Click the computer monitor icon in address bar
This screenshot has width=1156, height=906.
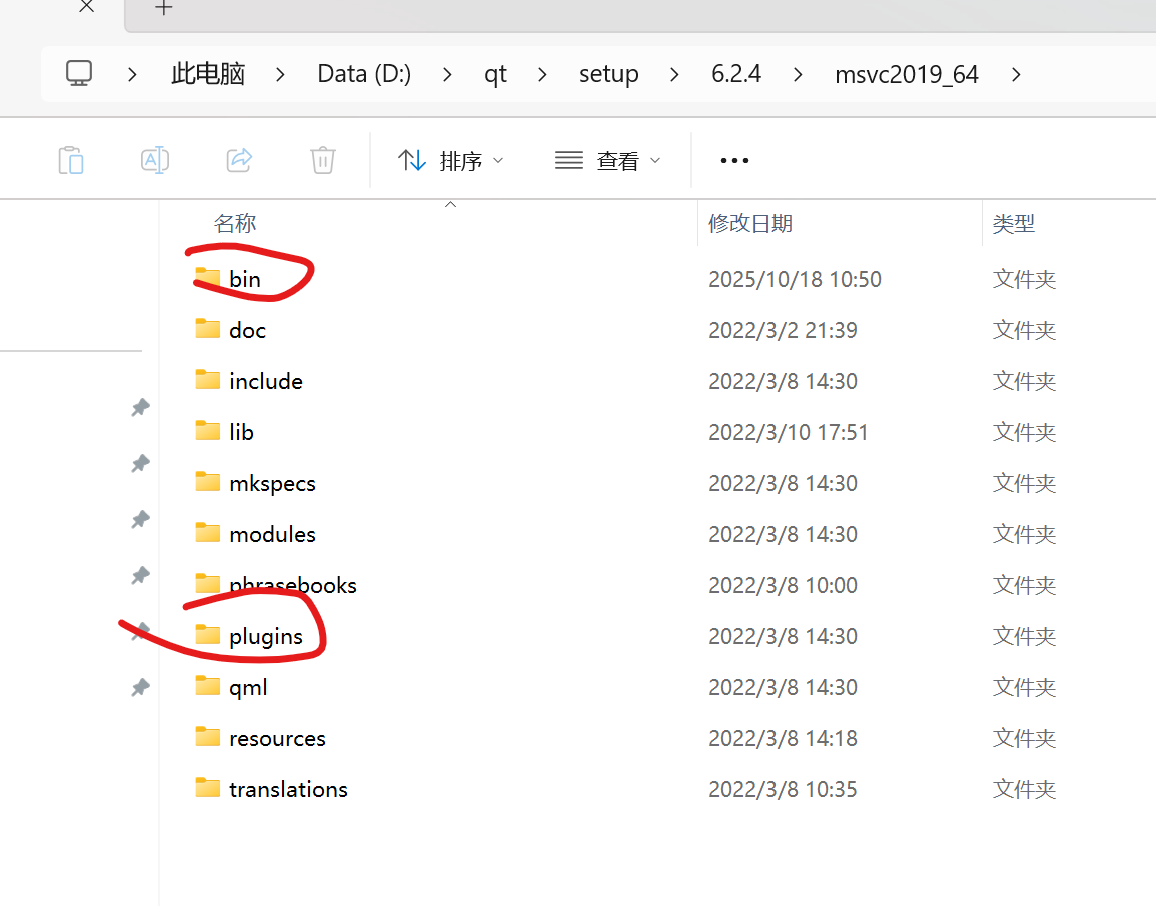pyautogui.click(x=79, y=74)
